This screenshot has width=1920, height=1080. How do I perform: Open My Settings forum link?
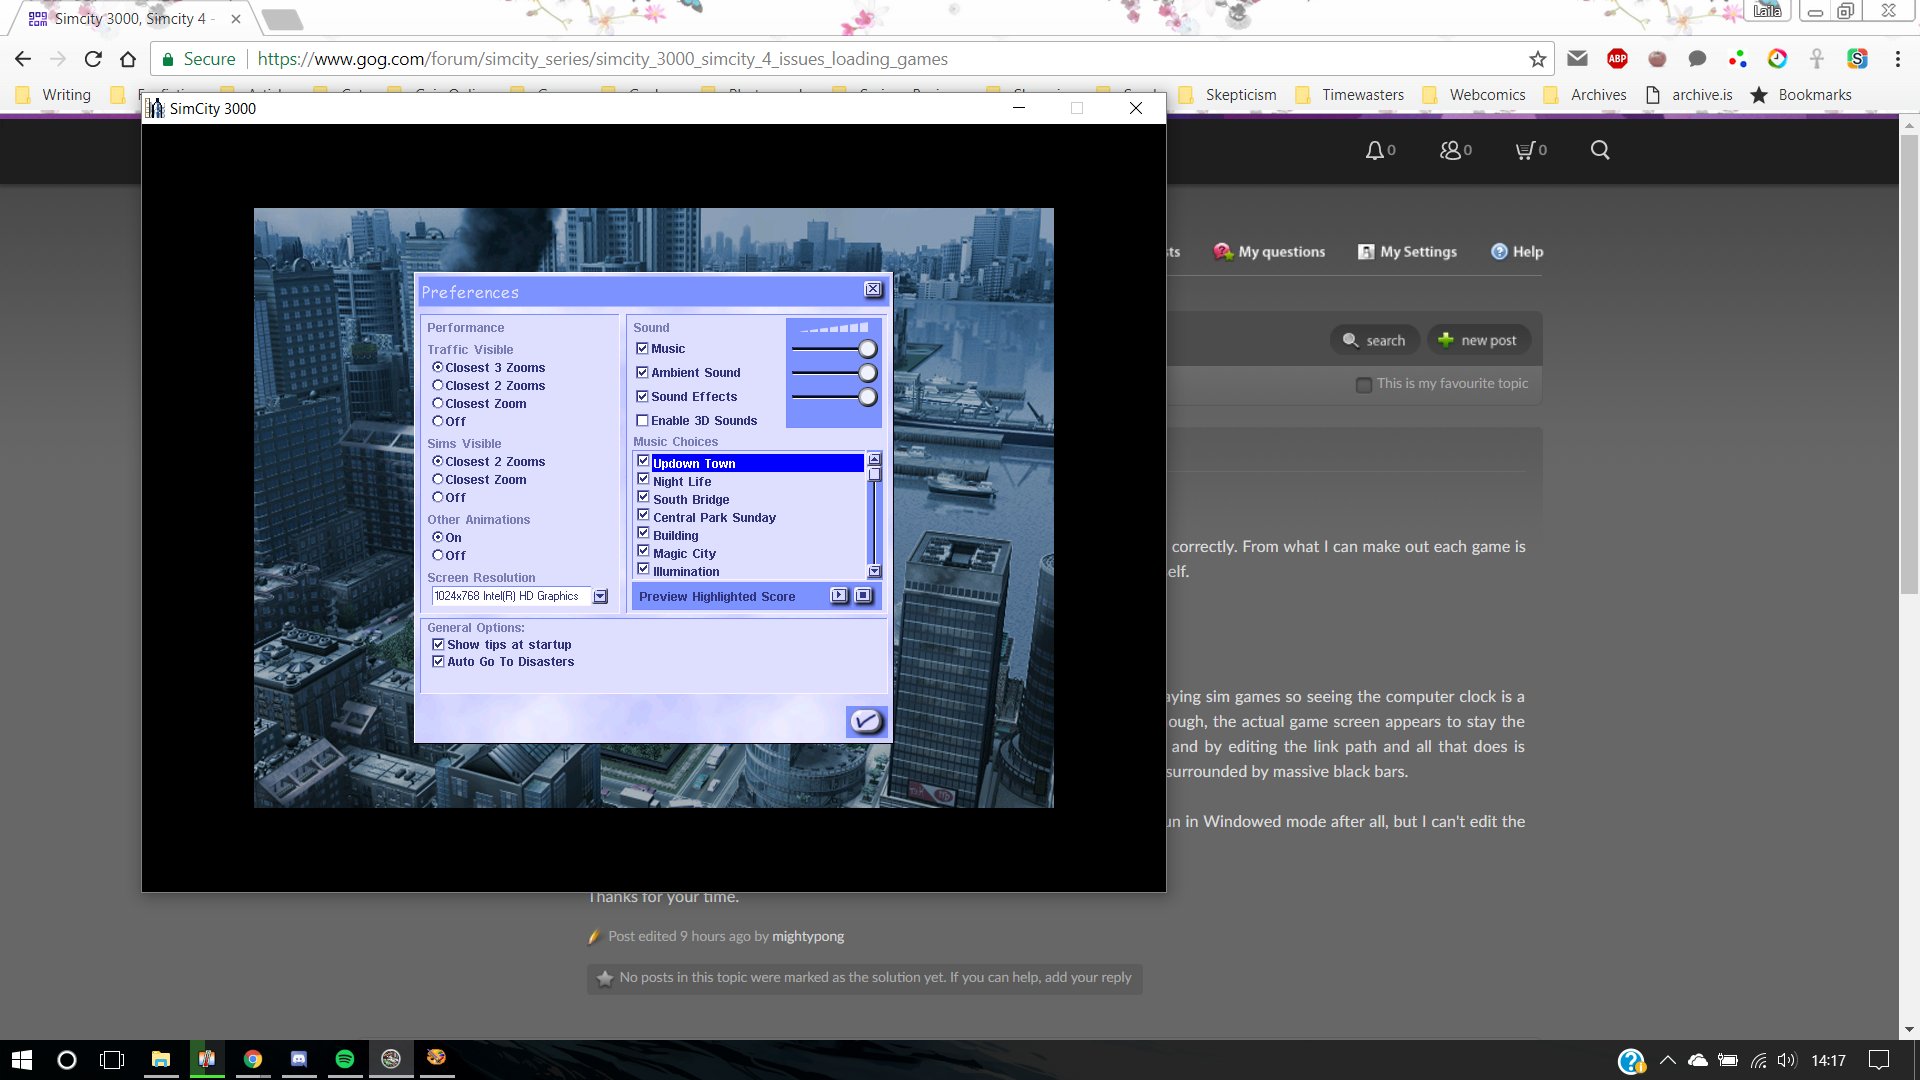pyautogui.click(x=1407, y=252)
